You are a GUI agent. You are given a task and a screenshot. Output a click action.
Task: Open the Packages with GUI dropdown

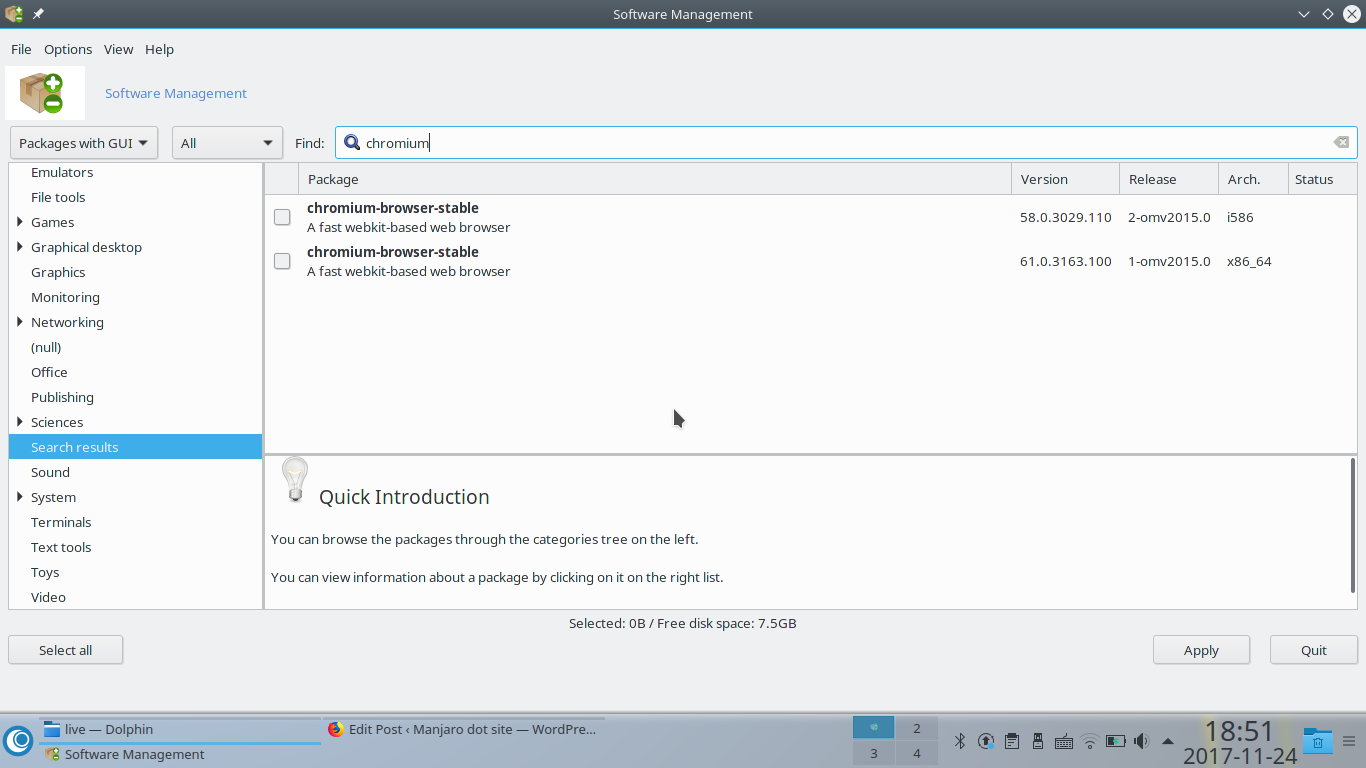pos(84,143)
